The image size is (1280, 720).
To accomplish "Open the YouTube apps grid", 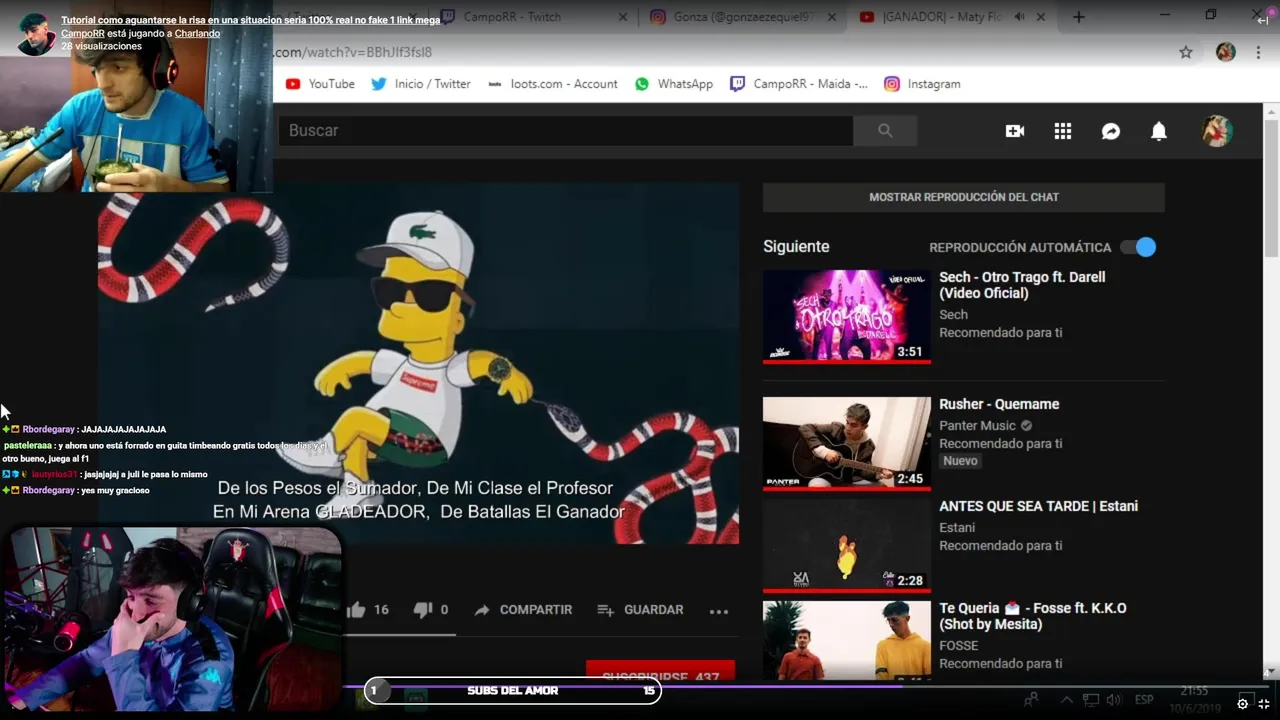I will (1063, 131).
